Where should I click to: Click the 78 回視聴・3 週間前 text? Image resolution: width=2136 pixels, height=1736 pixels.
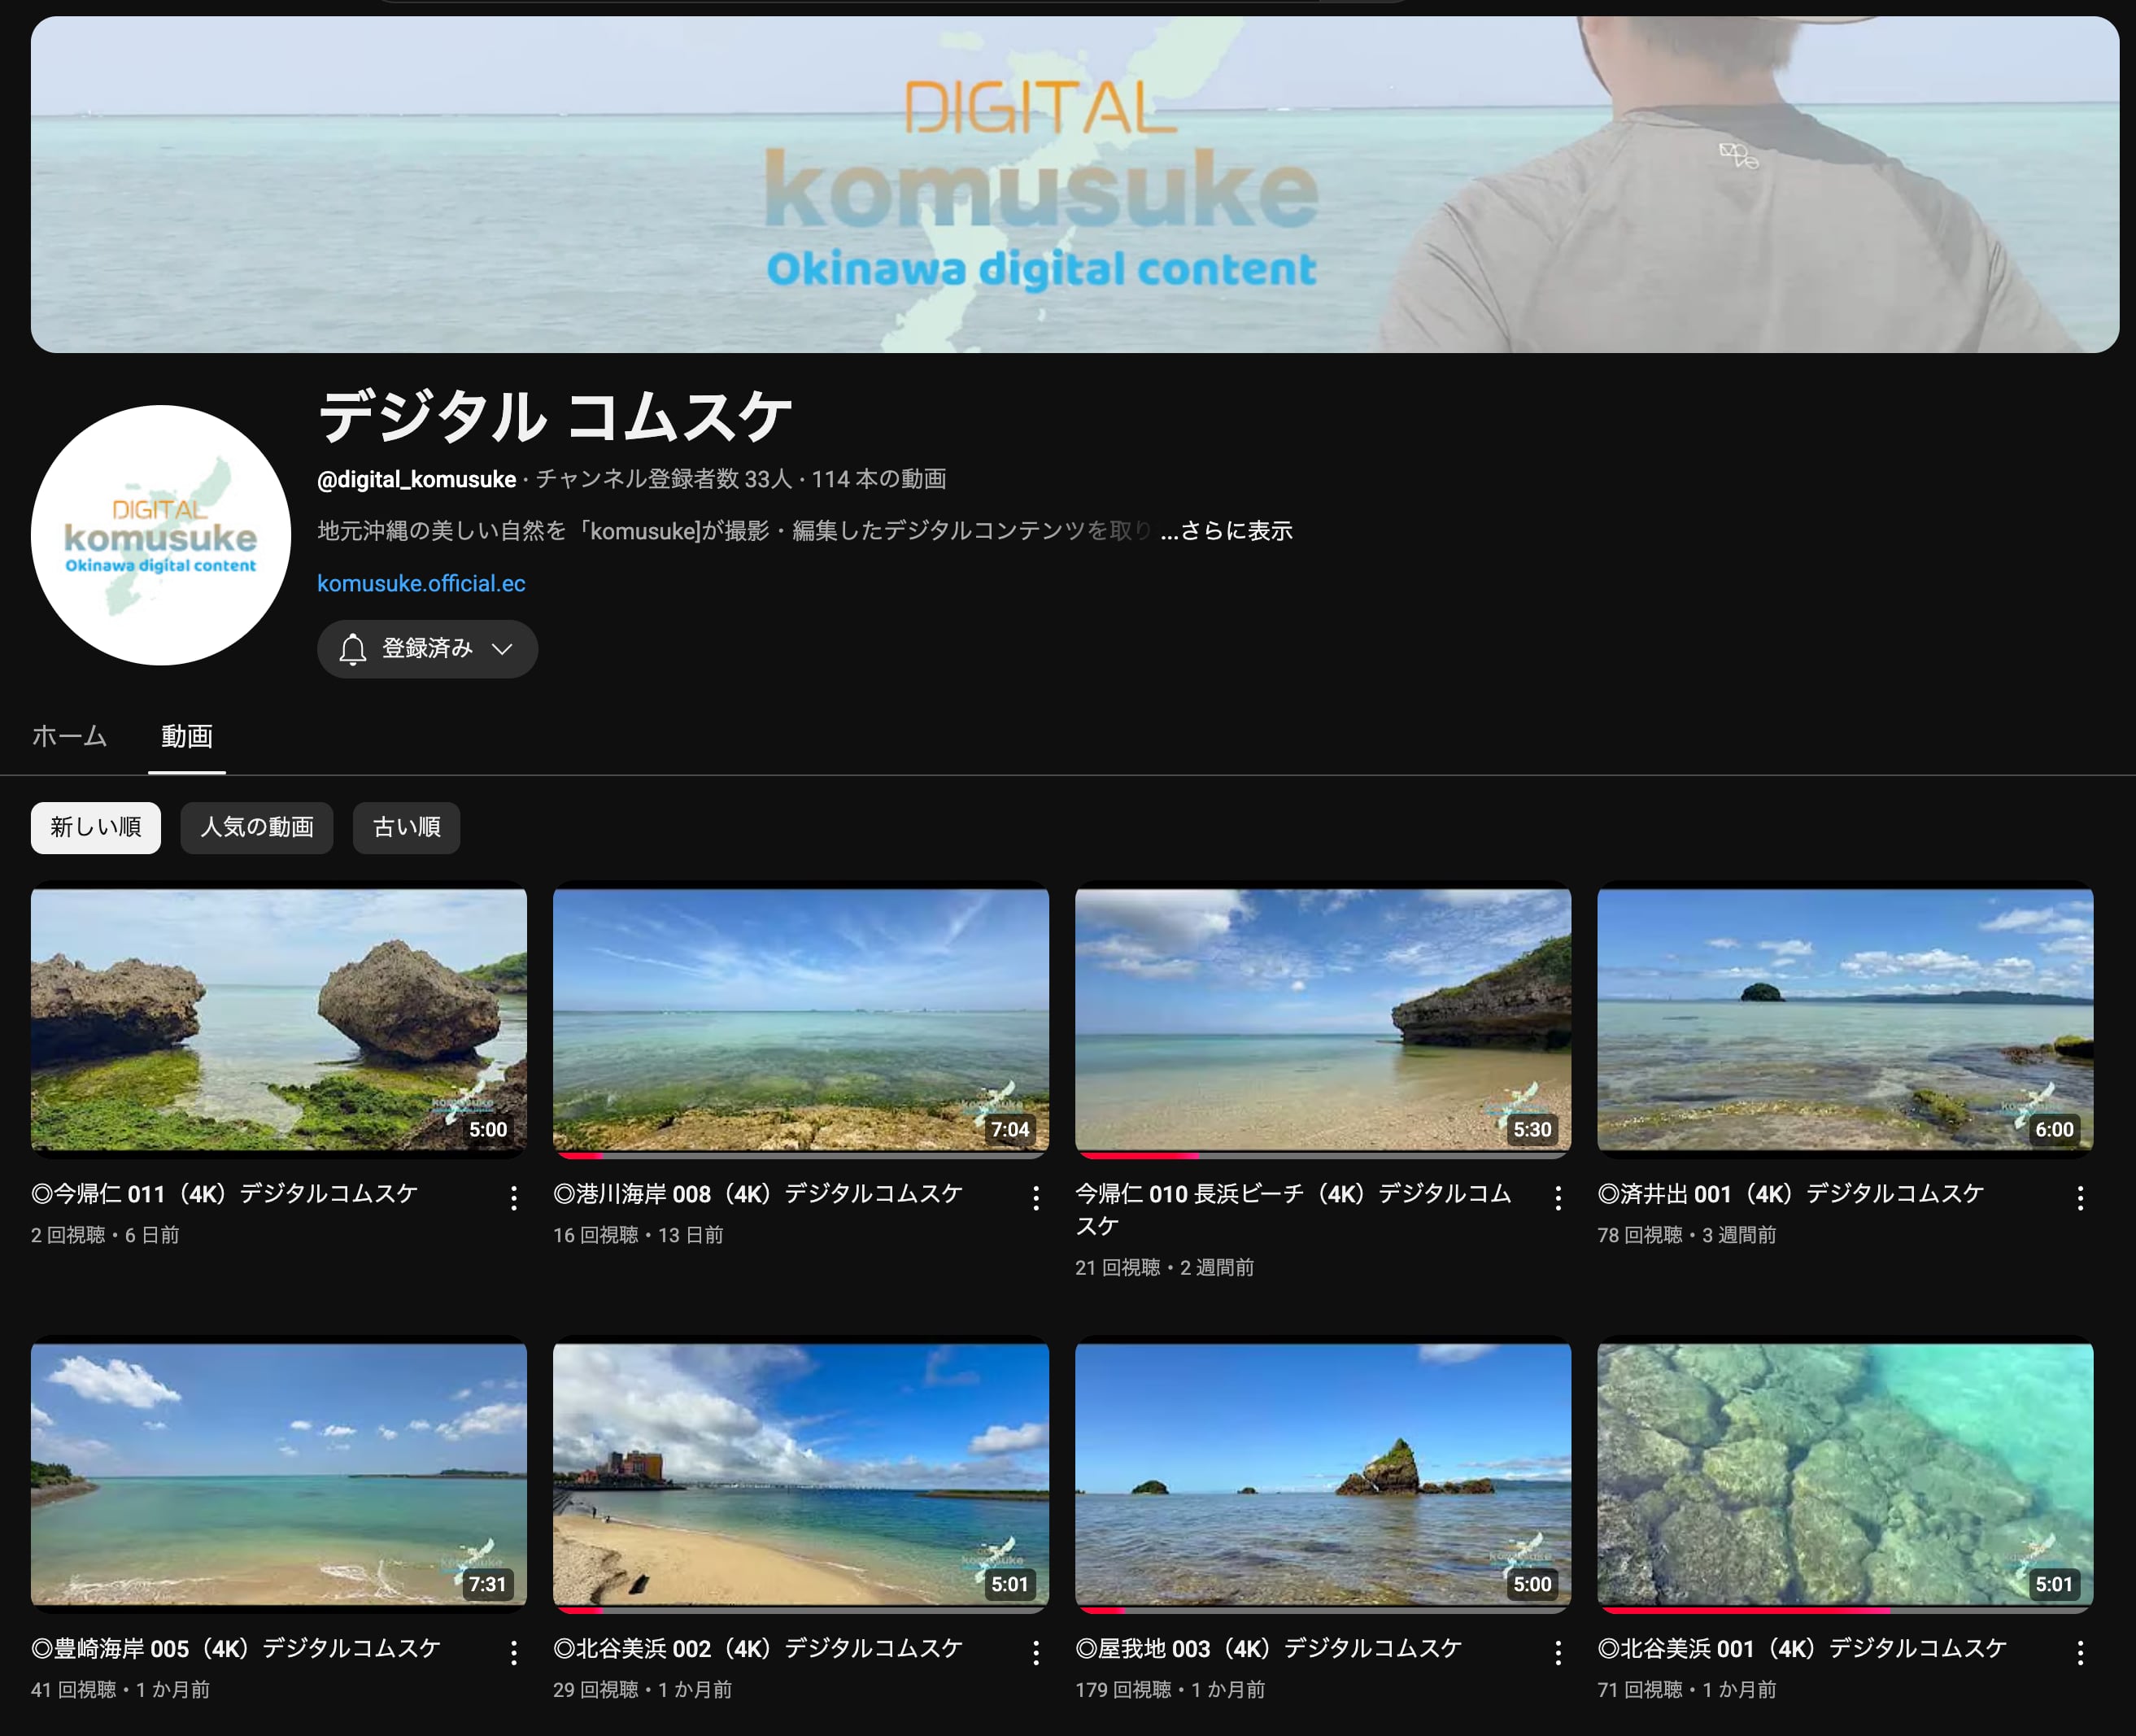1687,1235
